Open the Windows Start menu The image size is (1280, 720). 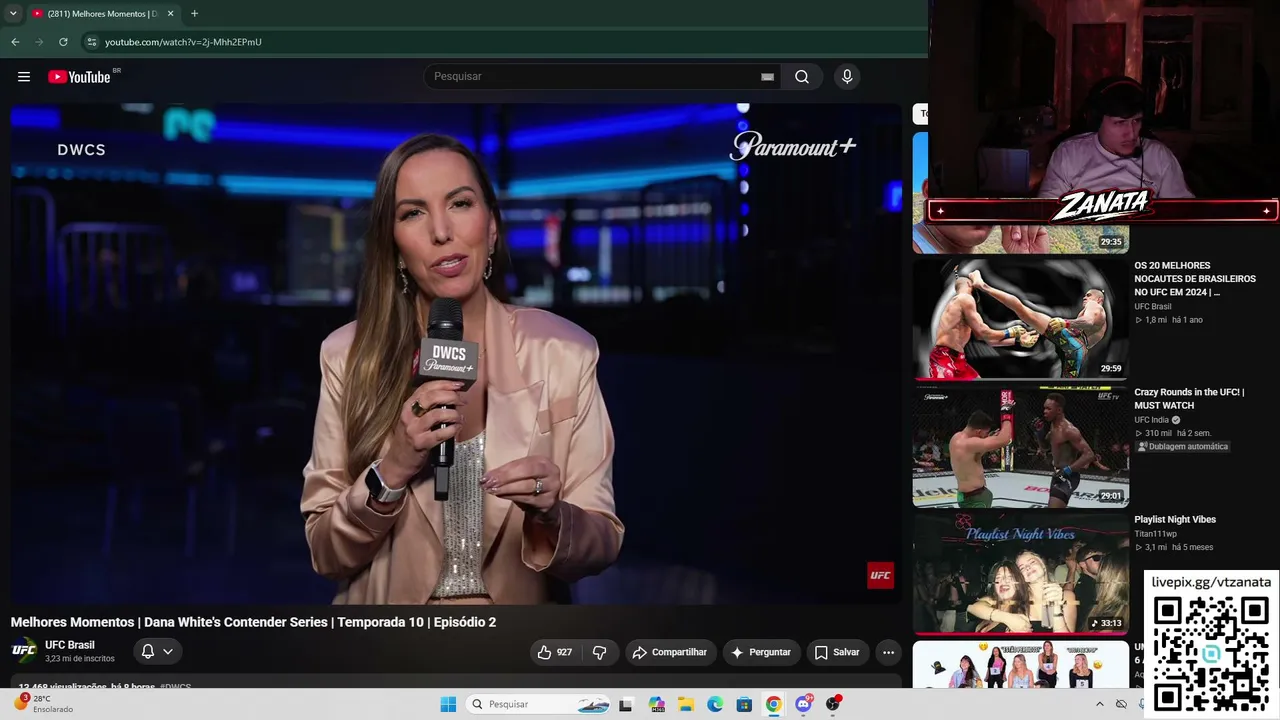(448, 704)
